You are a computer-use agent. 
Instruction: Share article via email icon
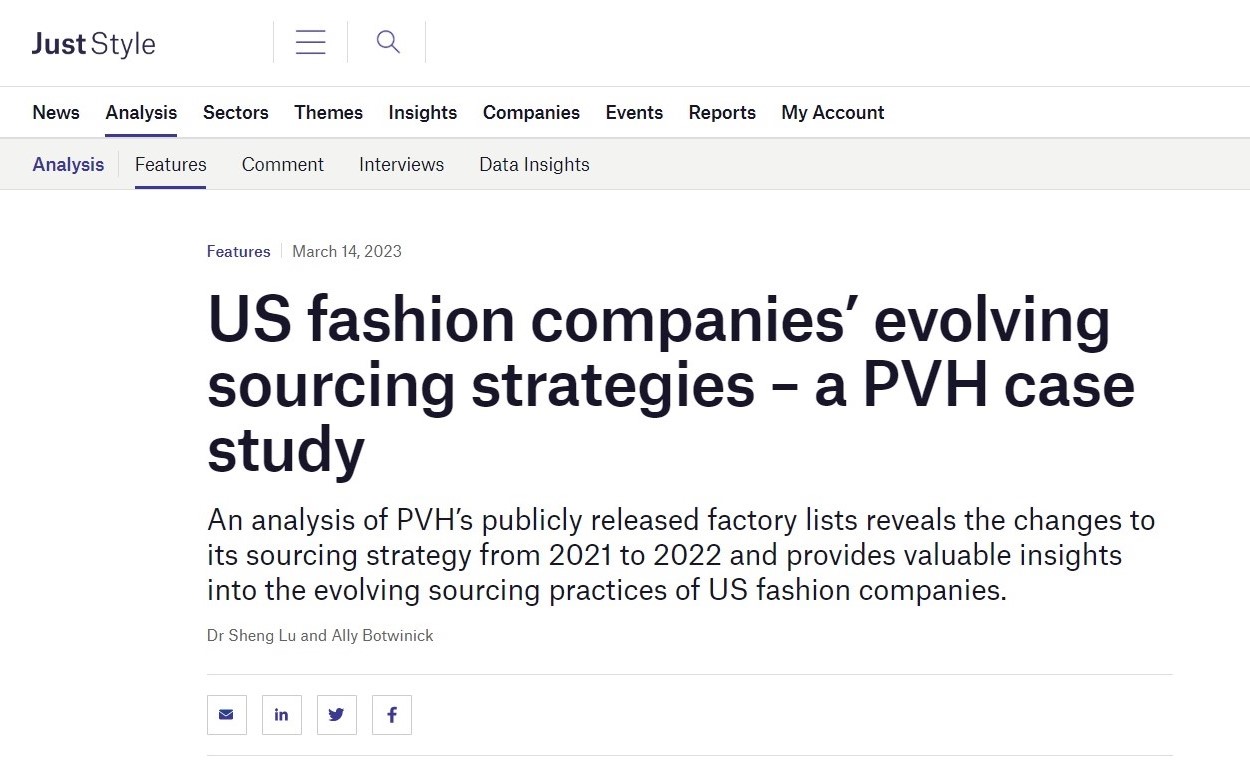pyautogui.click(x=227, y=715)
